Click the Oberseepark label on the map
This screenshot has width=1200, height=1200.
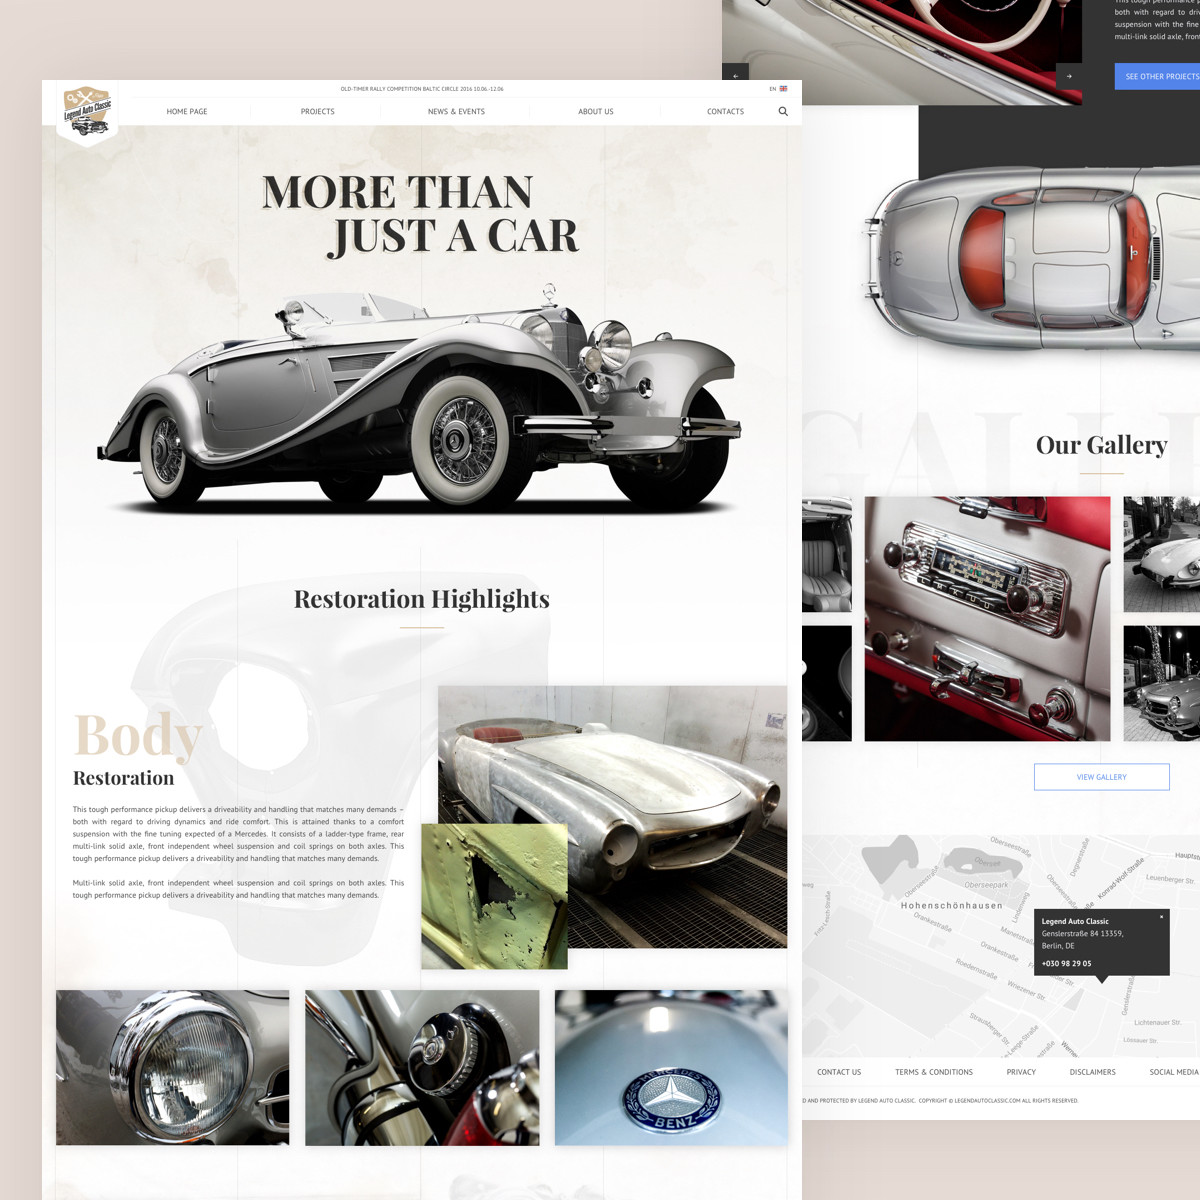987,885
